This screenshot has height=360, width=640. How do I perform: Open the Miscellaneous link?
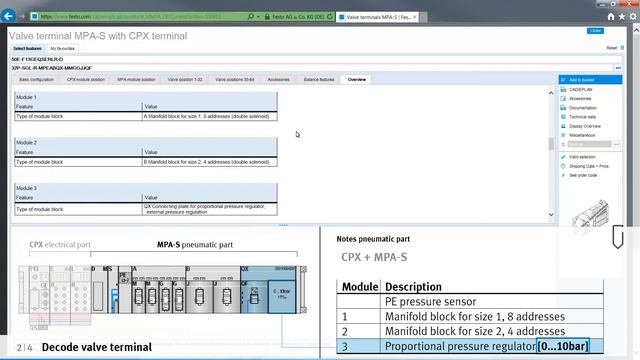[x=582, y=135]
